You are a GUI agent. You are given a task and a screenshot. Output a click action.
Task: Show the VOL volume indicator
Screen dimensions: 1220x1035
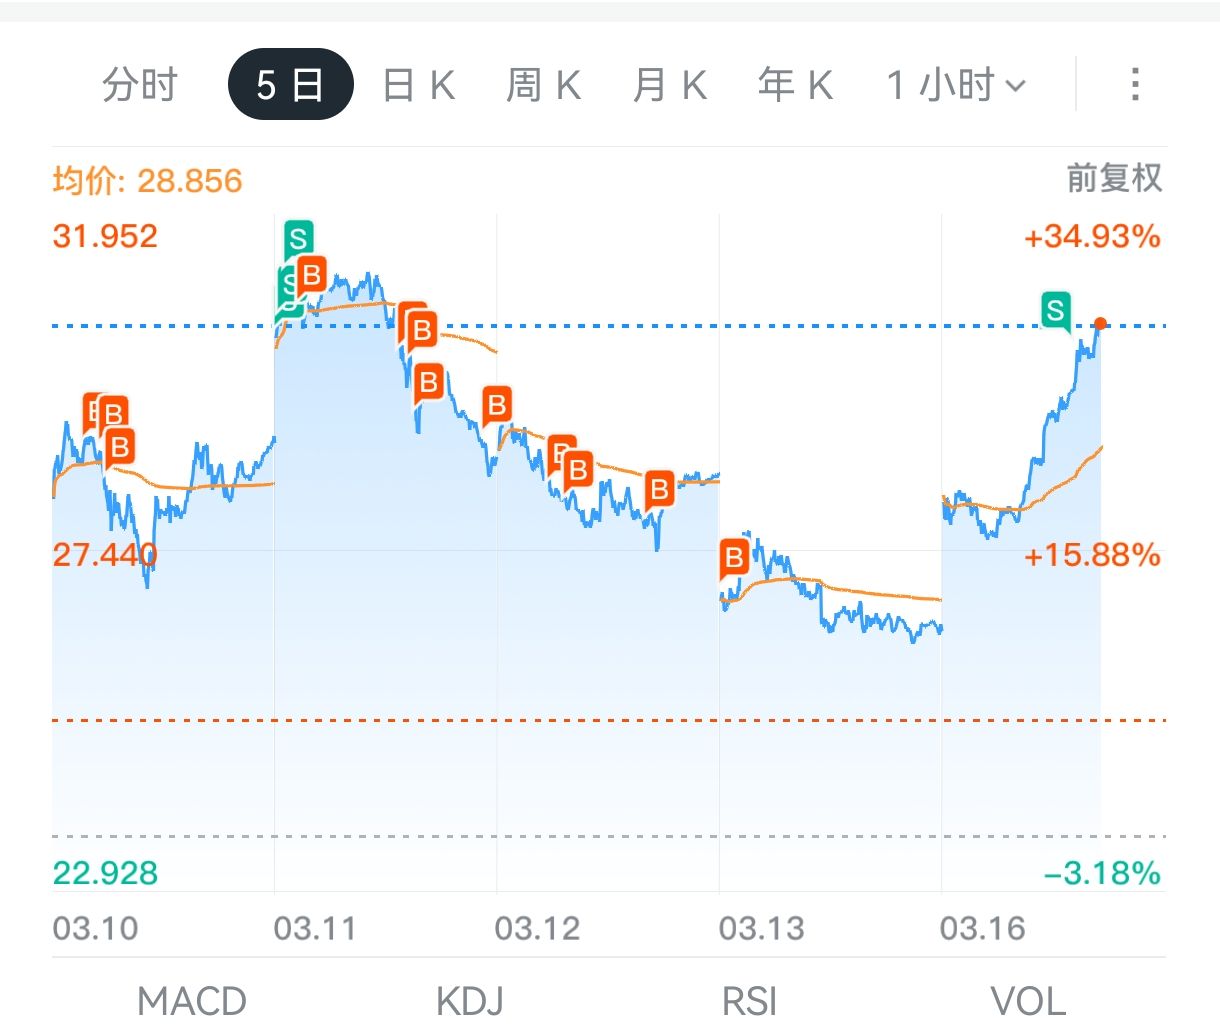coord(1028,1001)
